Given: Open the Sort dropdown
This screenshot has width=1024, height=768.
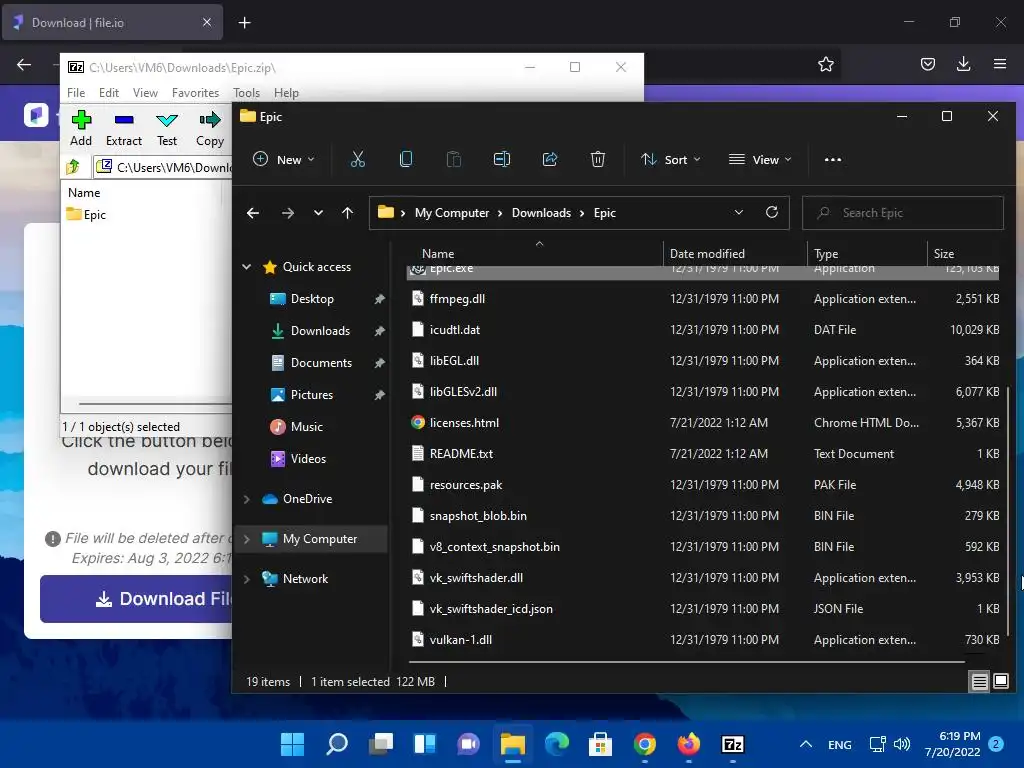Looking at the screenshot, I should (671, 159).
